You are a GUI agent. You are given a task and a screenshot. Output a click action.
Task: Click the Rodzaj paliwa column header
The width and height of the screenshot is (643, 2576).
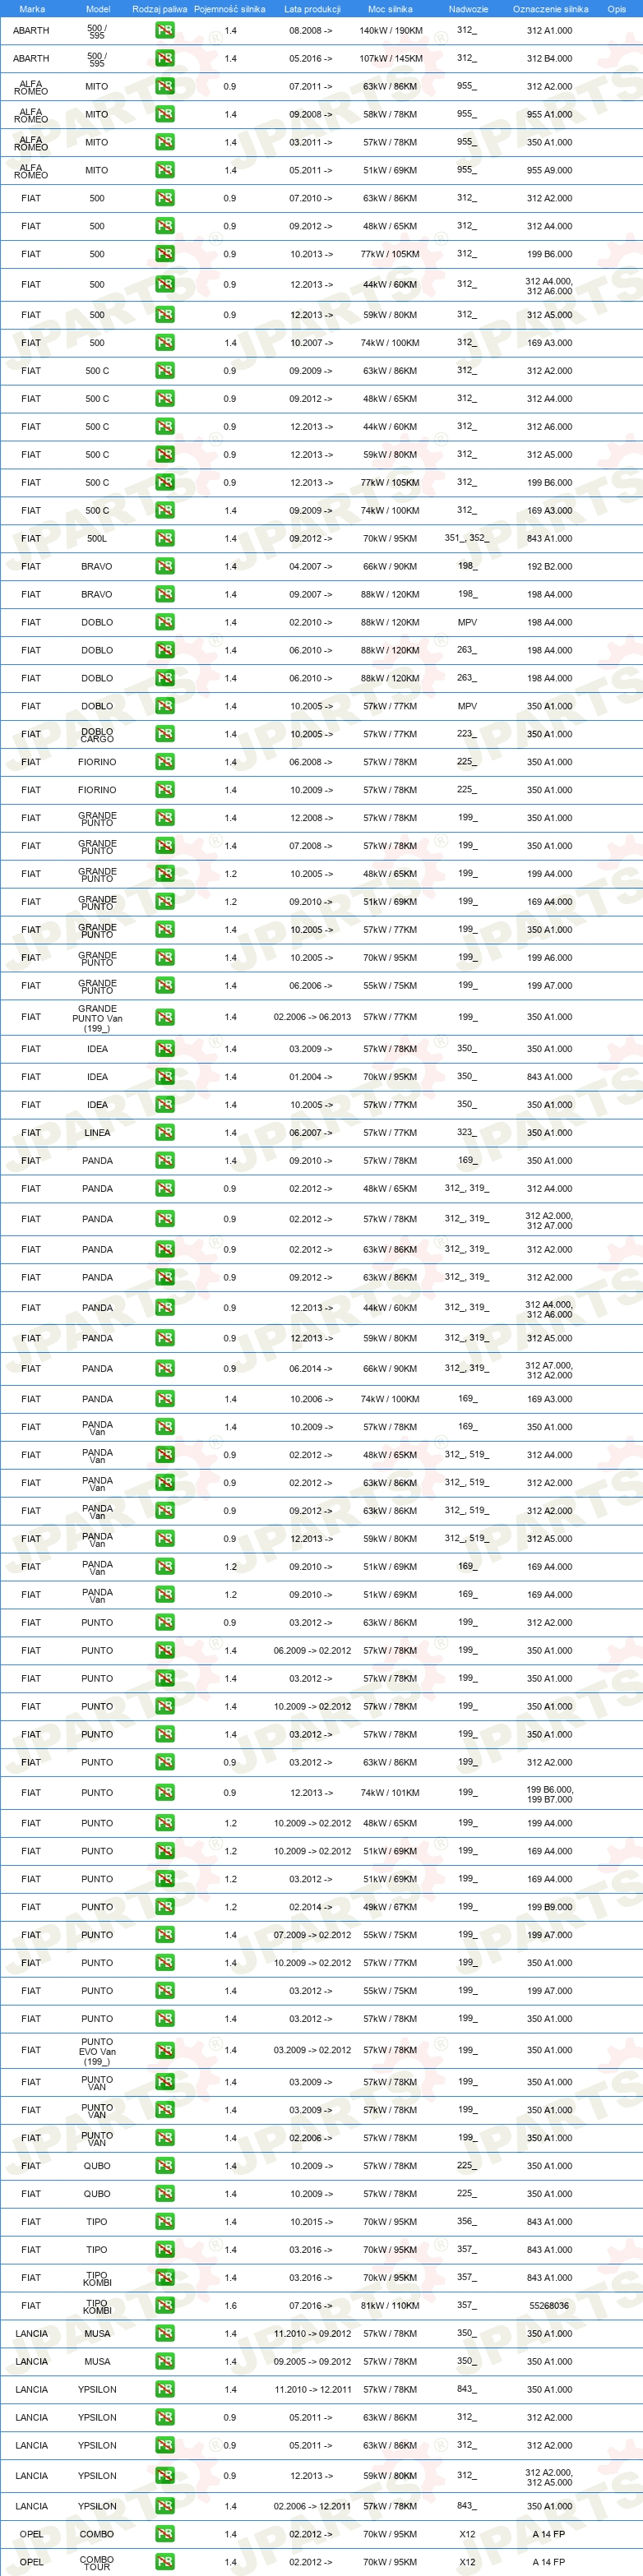pos(160,9)
